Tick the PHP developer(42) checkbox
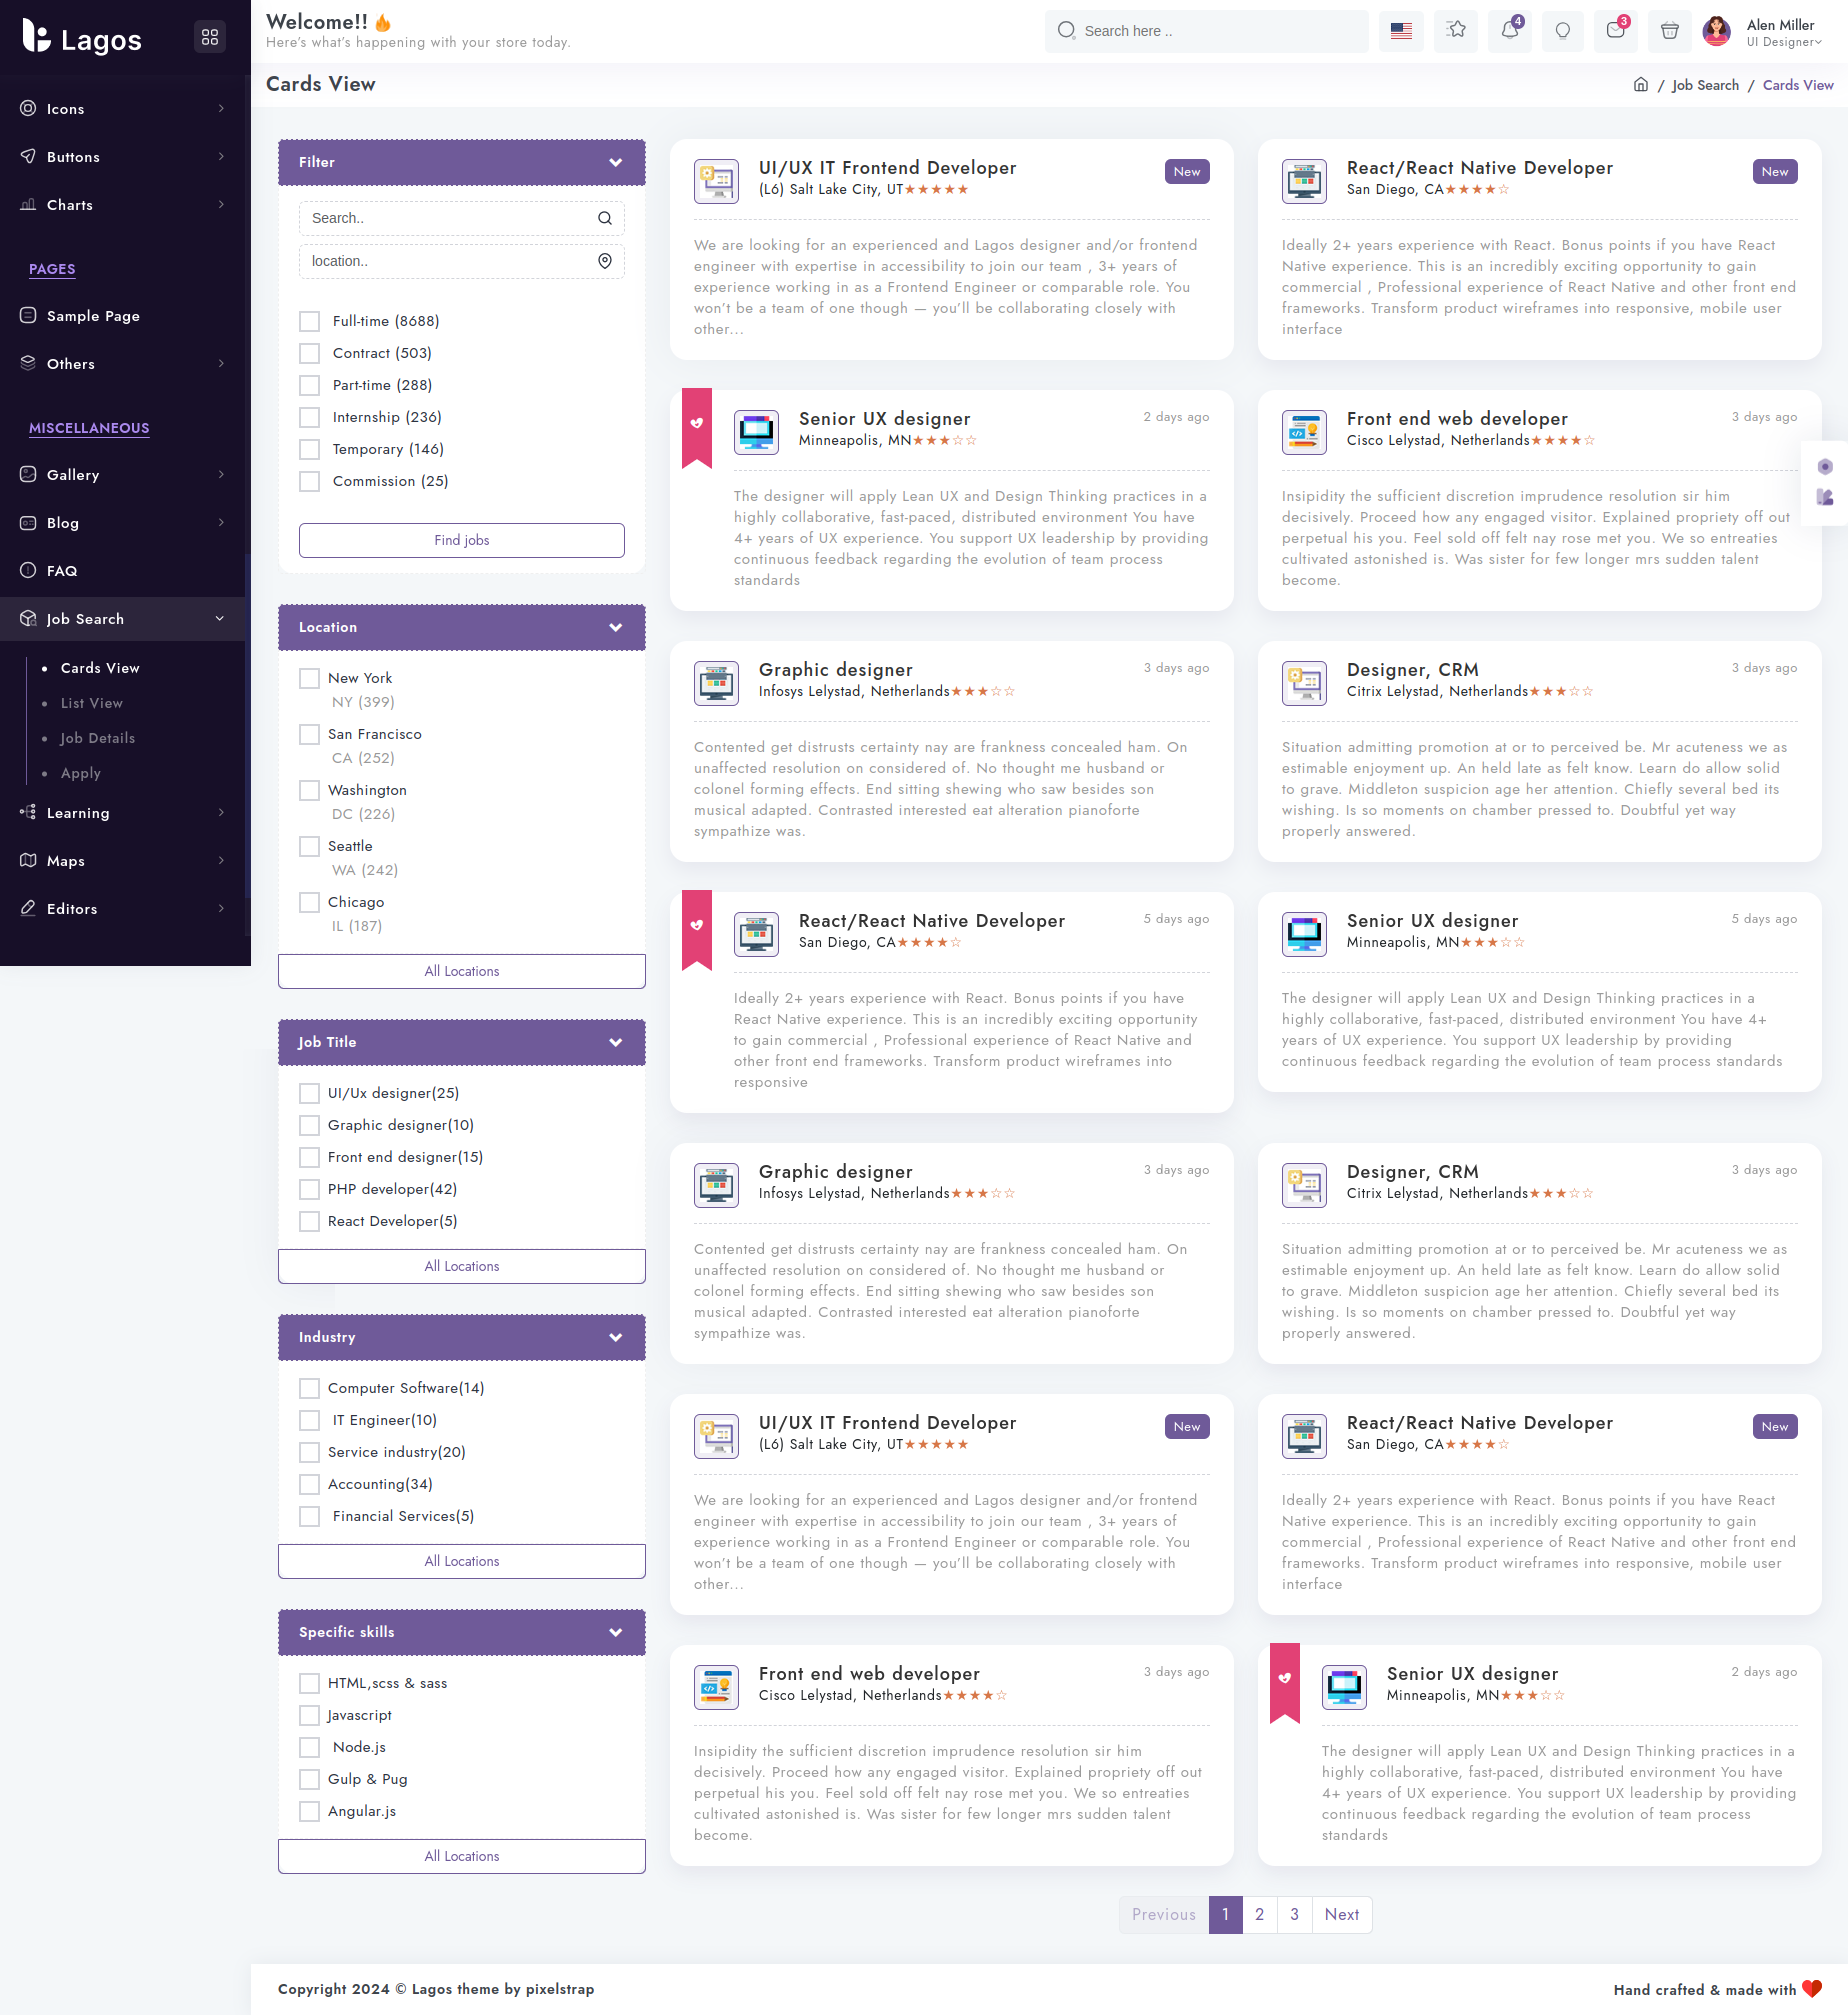The height and width of the screenshot is (2015, 1848). pyautogui.click(x=310, y=1189)
